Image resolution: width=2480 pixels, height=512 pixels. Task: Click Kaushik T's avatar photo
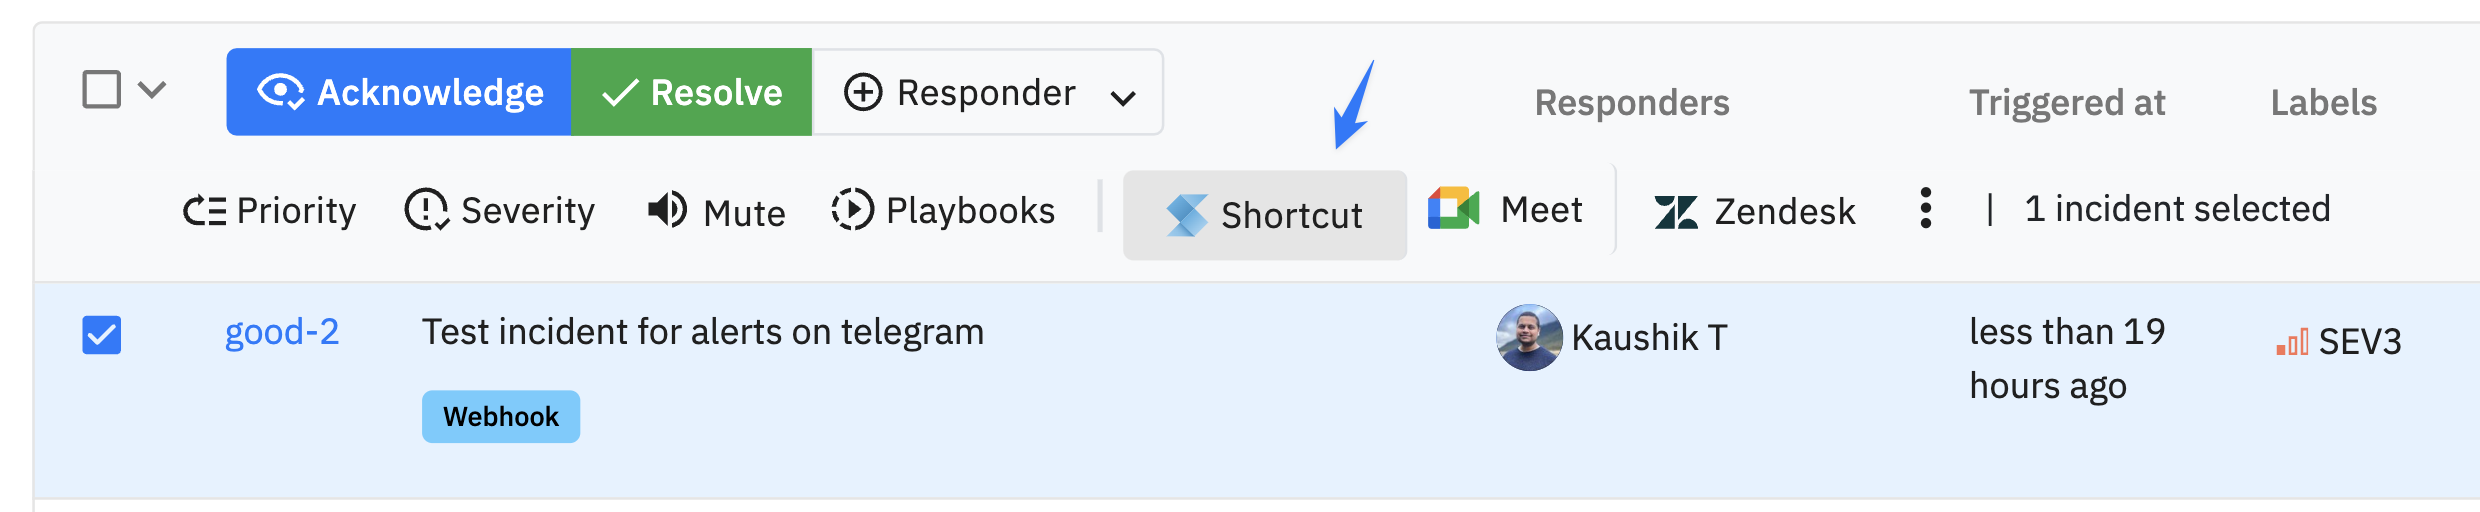(x=1528, y=338)
